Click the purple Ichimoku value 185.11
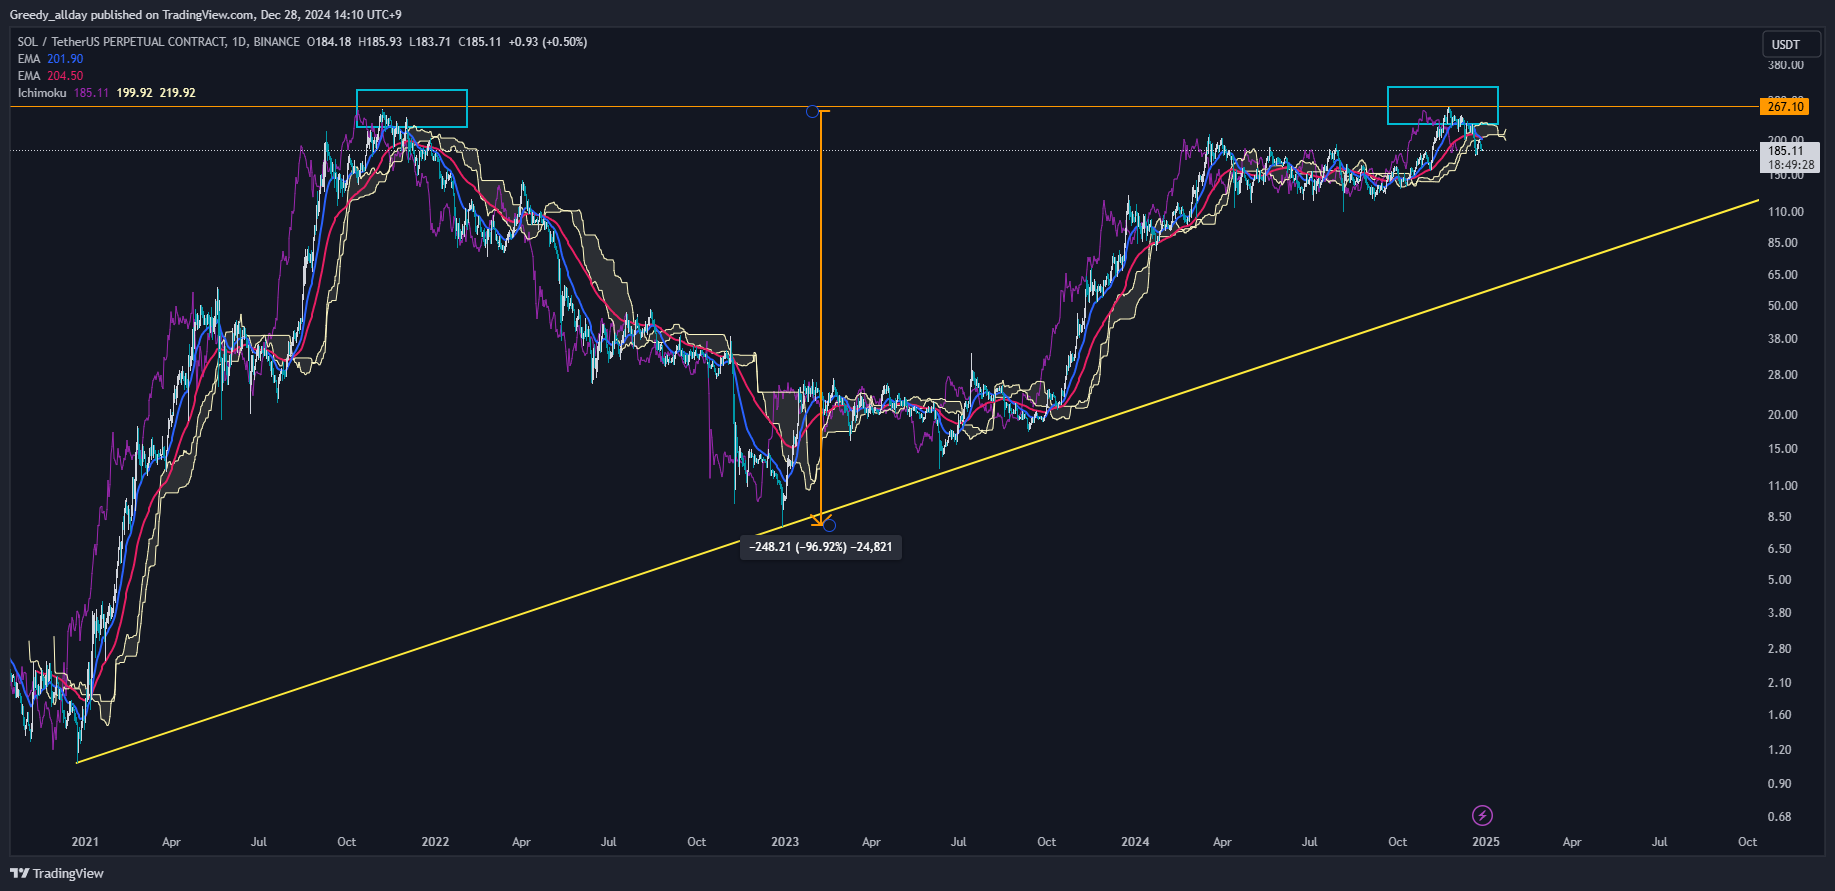This screenshot has width=1835, height=891. [91, 93]
